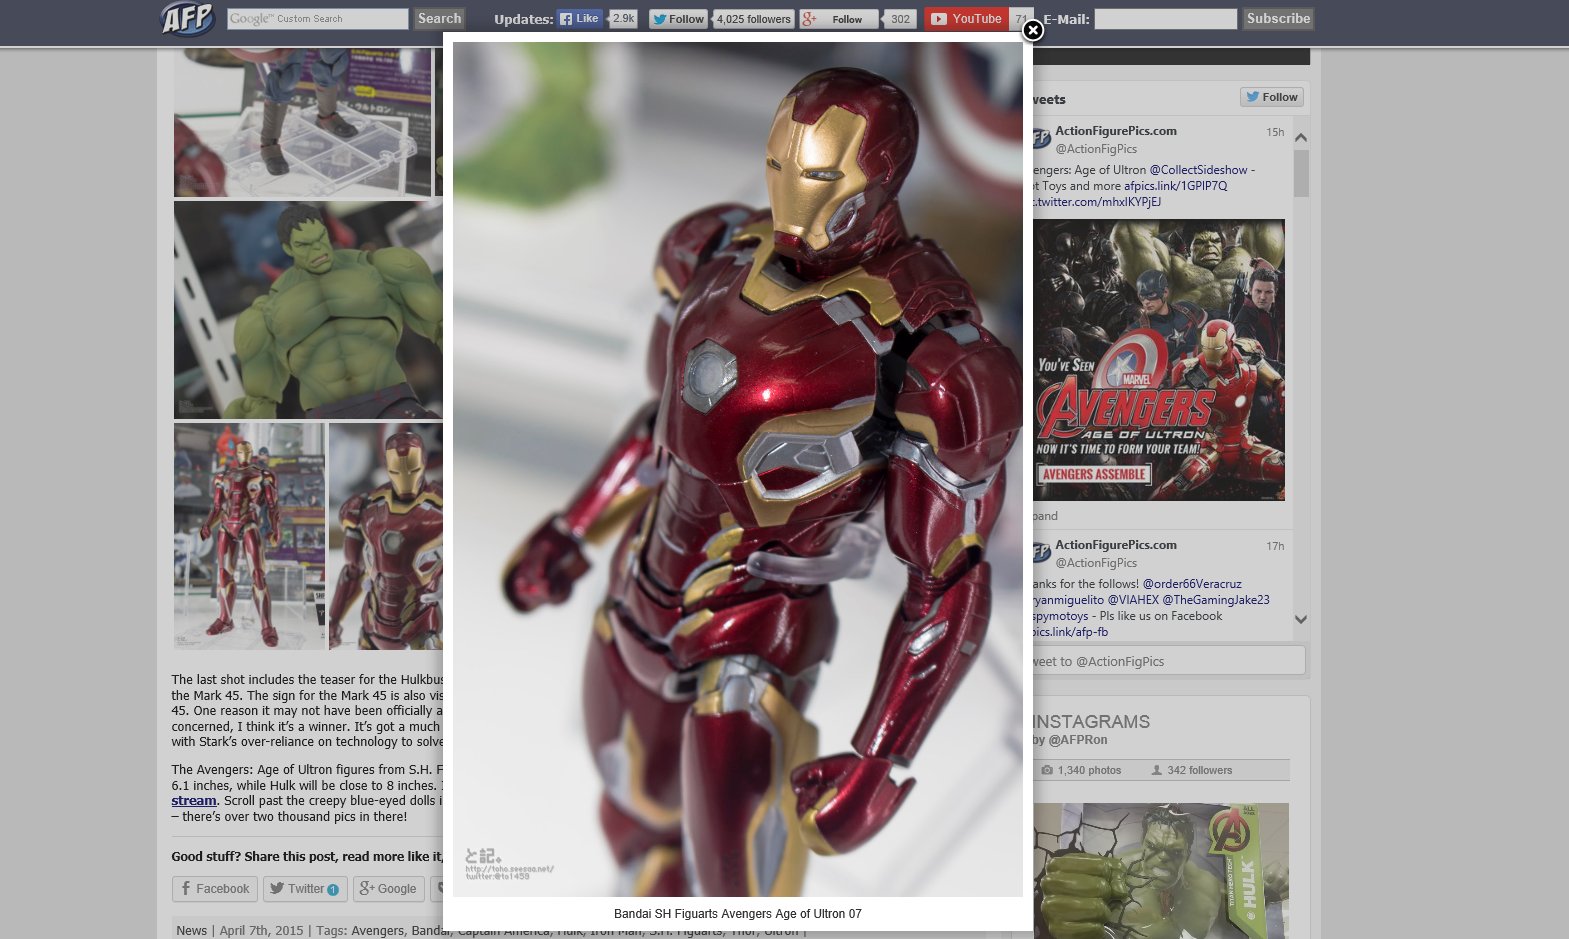The width and height of the screenshot is (1569, 939).
Task: Open the full-body Iron Man thumbnail
Action: [x=249, y=536]
